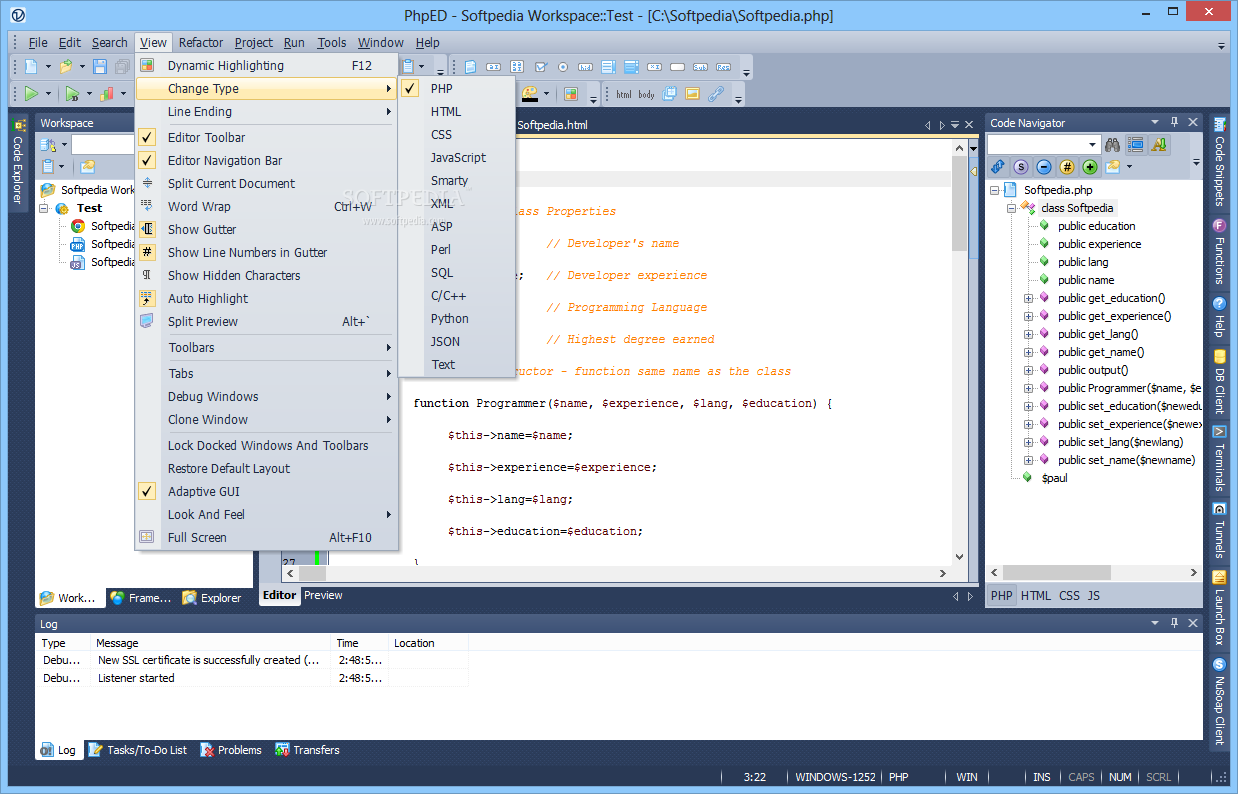Switch to the Problems tab in Log panel
This screenshot has width=1238, height=794.
(231, 750)
